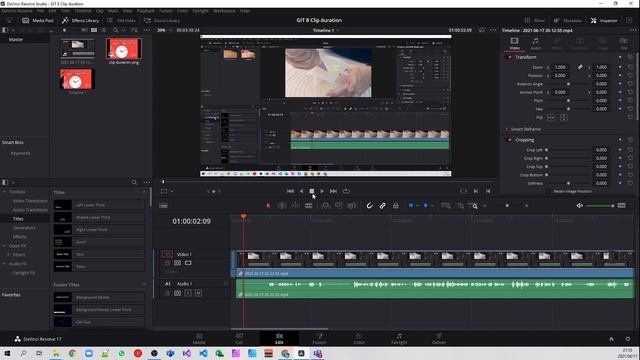Click the stop button in viewer transport

[311, 191]
